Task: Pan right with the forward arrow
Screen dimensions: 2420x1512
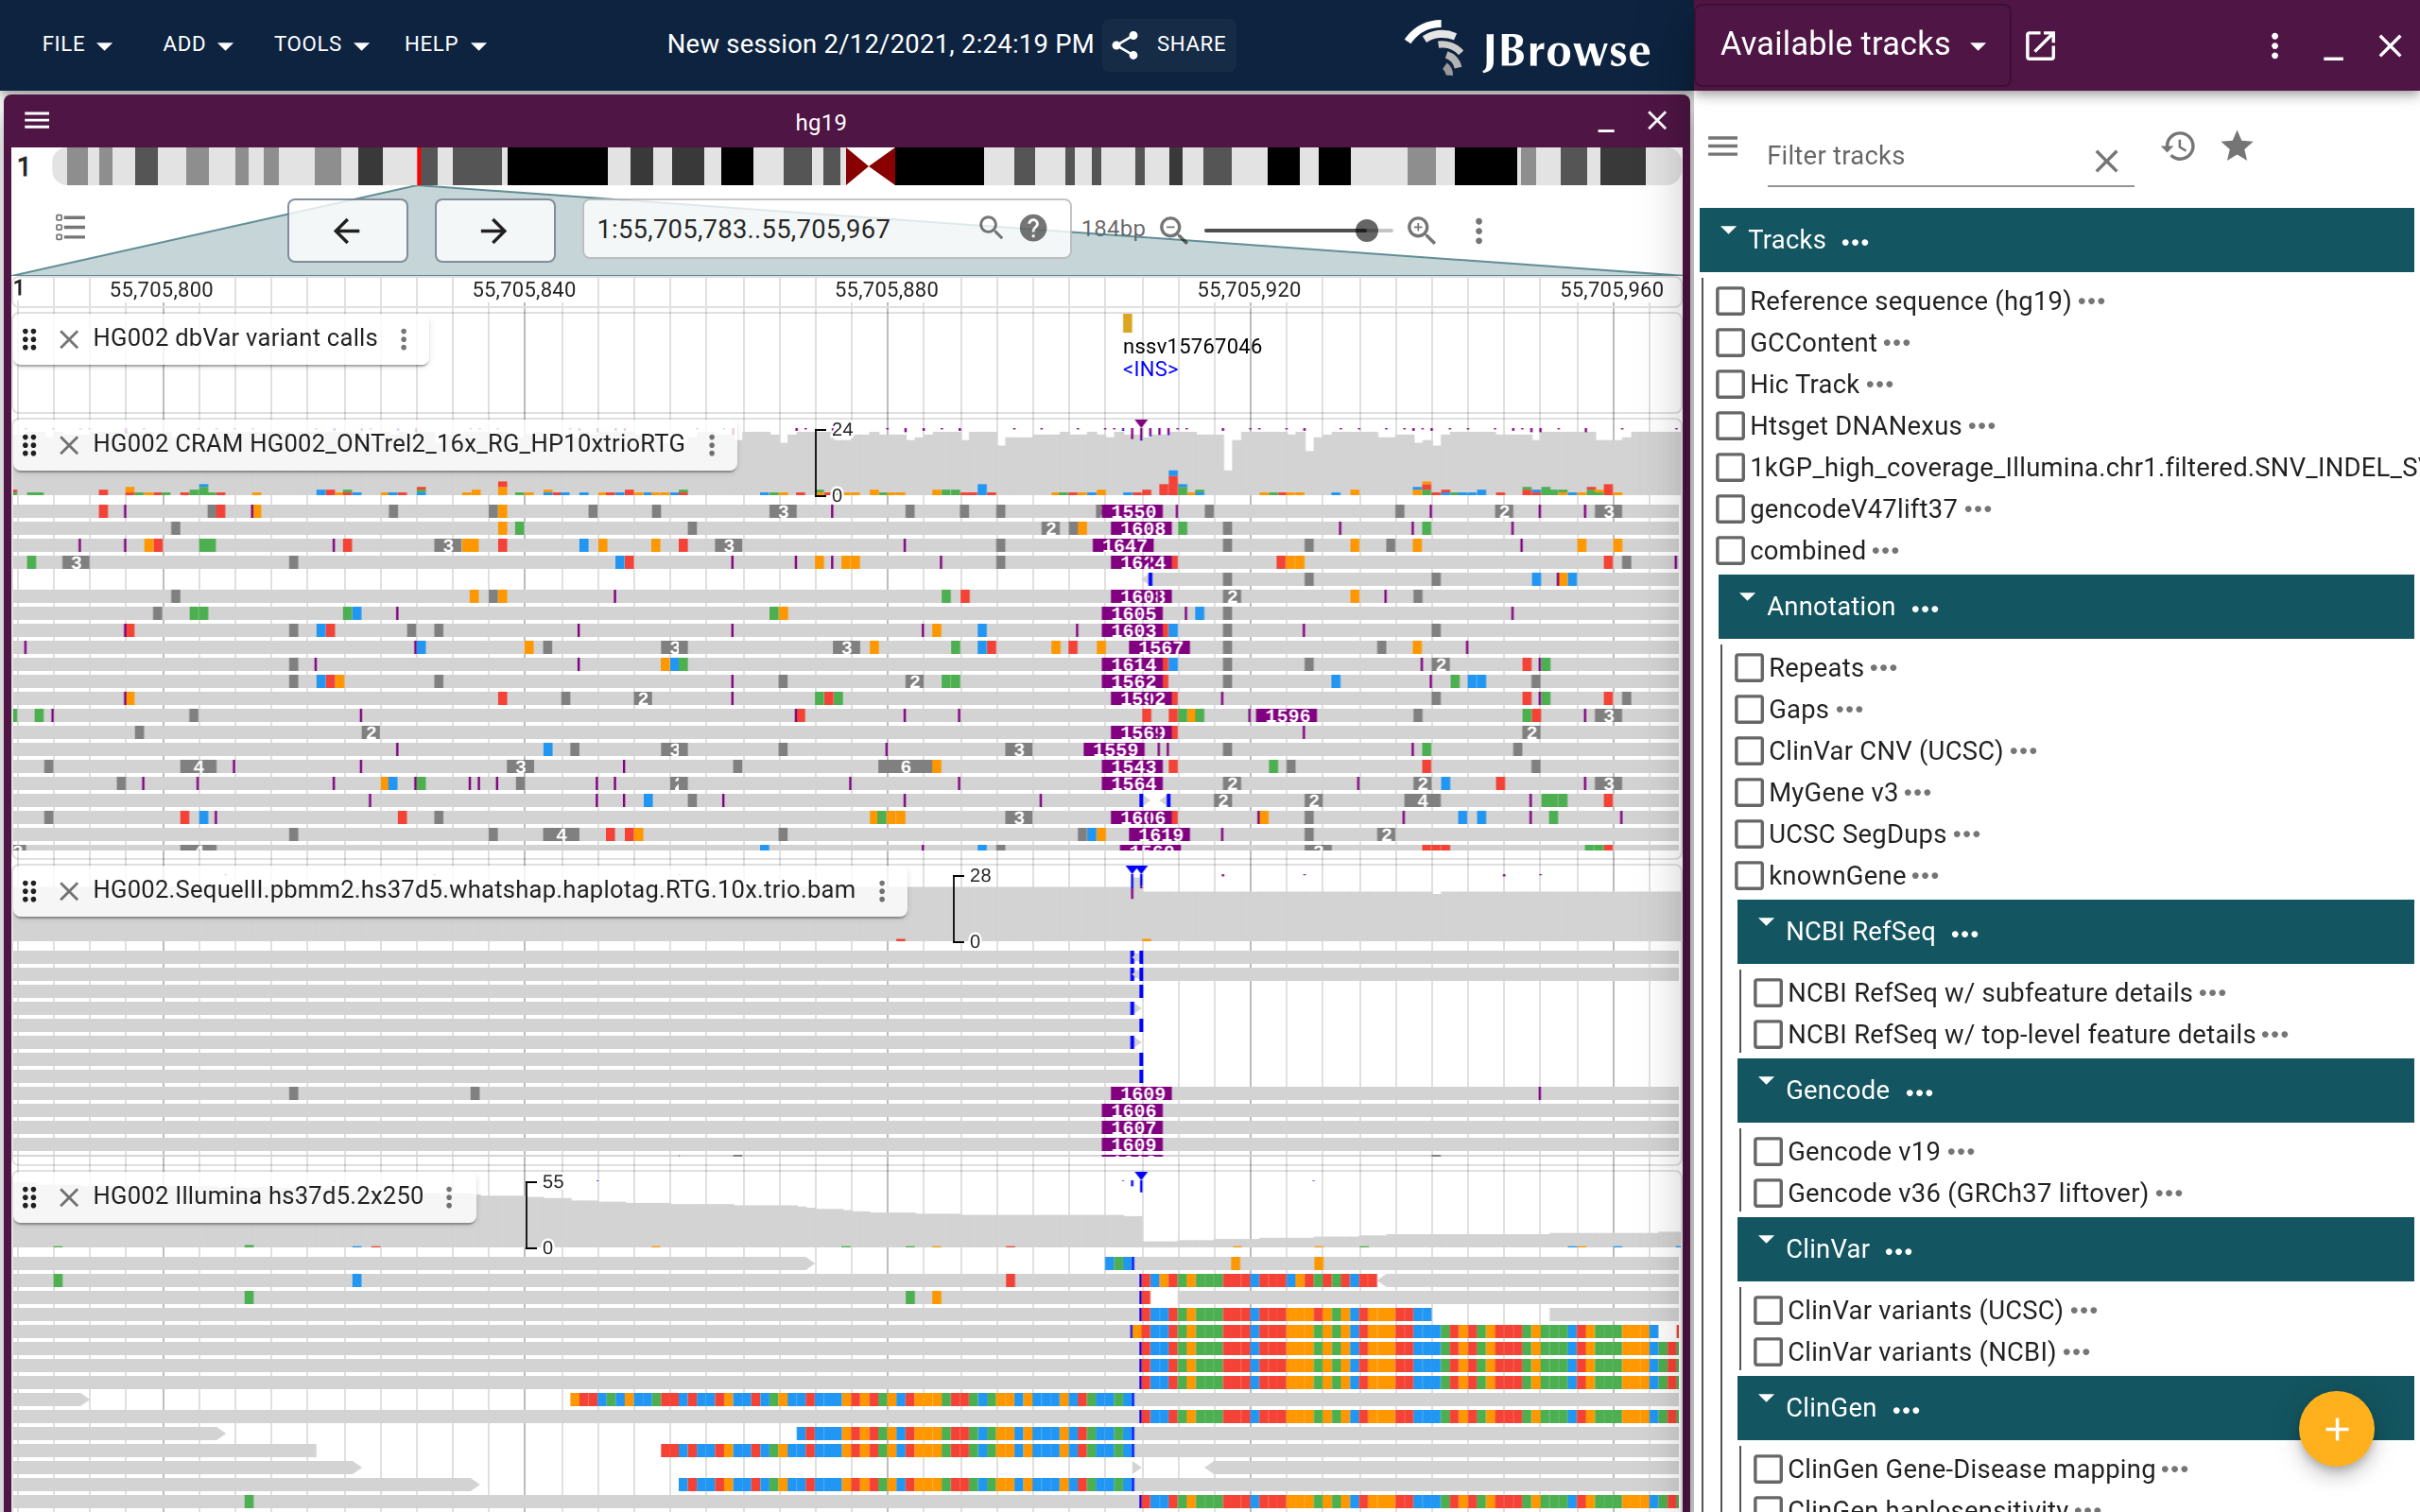Action: tap(494, 230)
